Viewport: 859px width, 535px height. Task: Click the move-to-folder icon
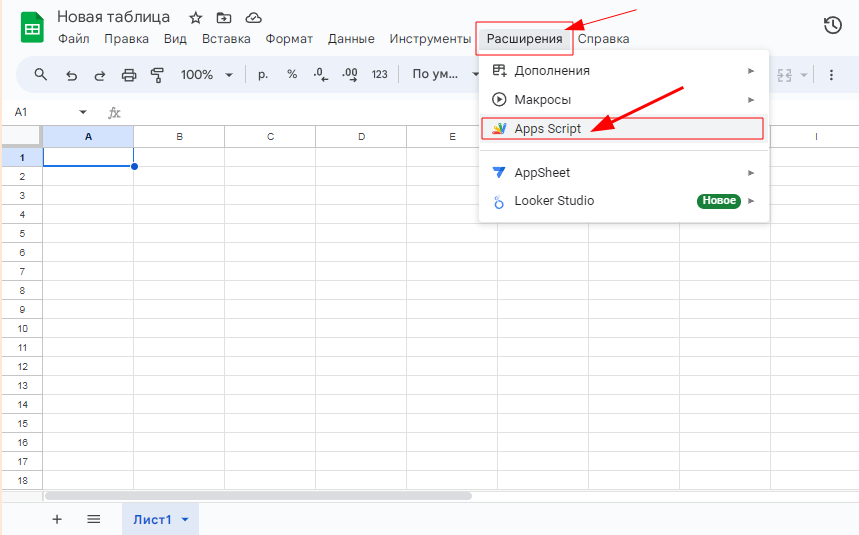pos(224,18)
